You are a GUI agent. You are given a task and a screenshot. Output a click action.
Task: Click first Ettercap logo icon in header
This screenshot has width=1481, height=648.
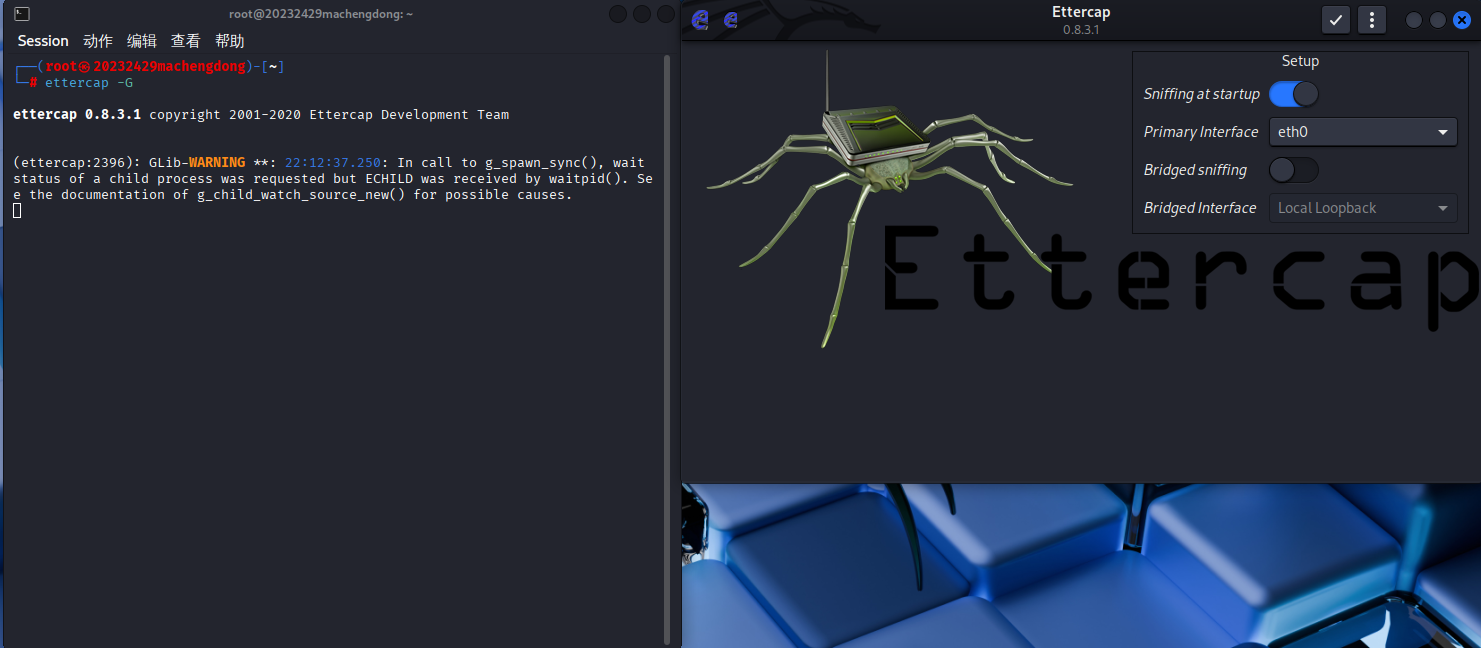[701, 19]
